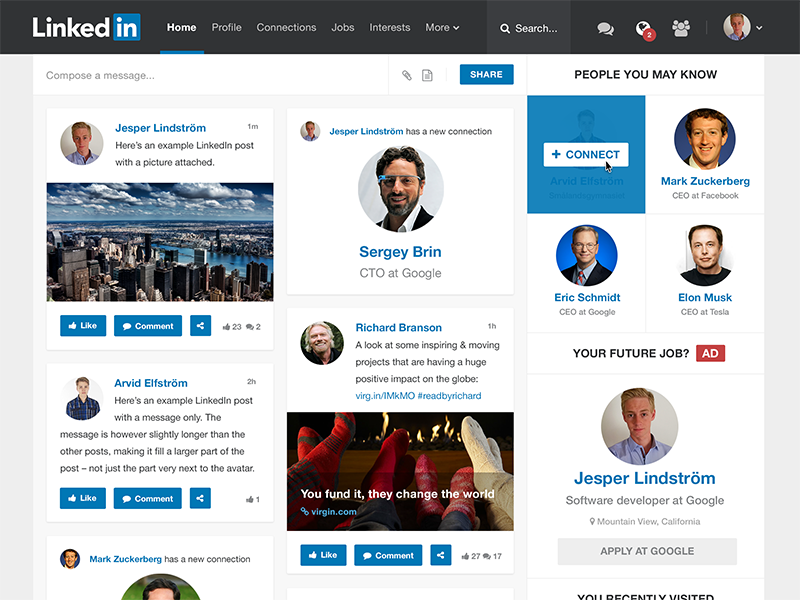Open the Jobs section from the navbar
The width and height of the screenshot is (800, 600).
(x=343, y=28)
